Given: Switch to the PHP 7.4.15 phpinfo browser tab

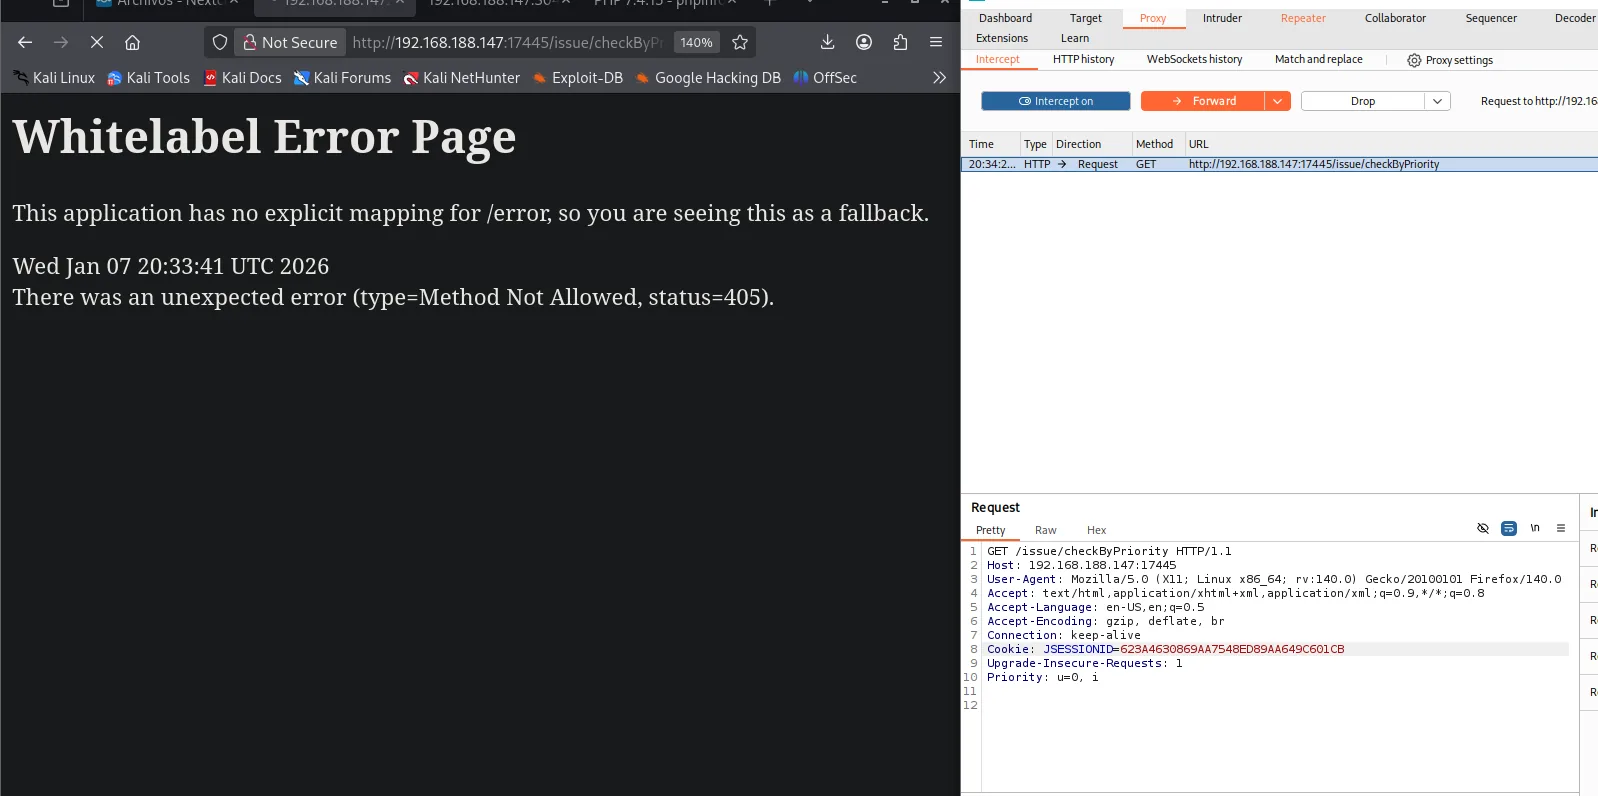Looking at the screenshot, I should pyautogui.click(x=664, y=4).
